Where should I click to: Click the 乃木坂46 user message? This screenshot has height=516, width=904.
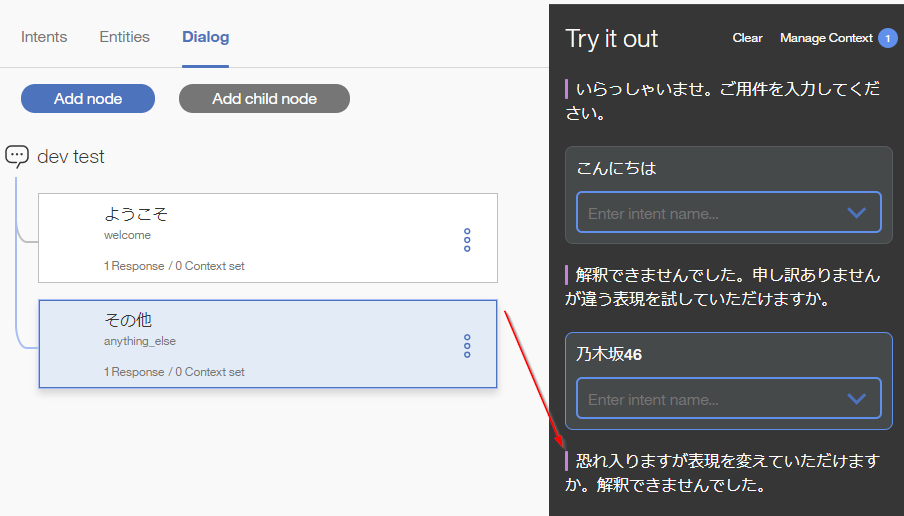(609, 354)
